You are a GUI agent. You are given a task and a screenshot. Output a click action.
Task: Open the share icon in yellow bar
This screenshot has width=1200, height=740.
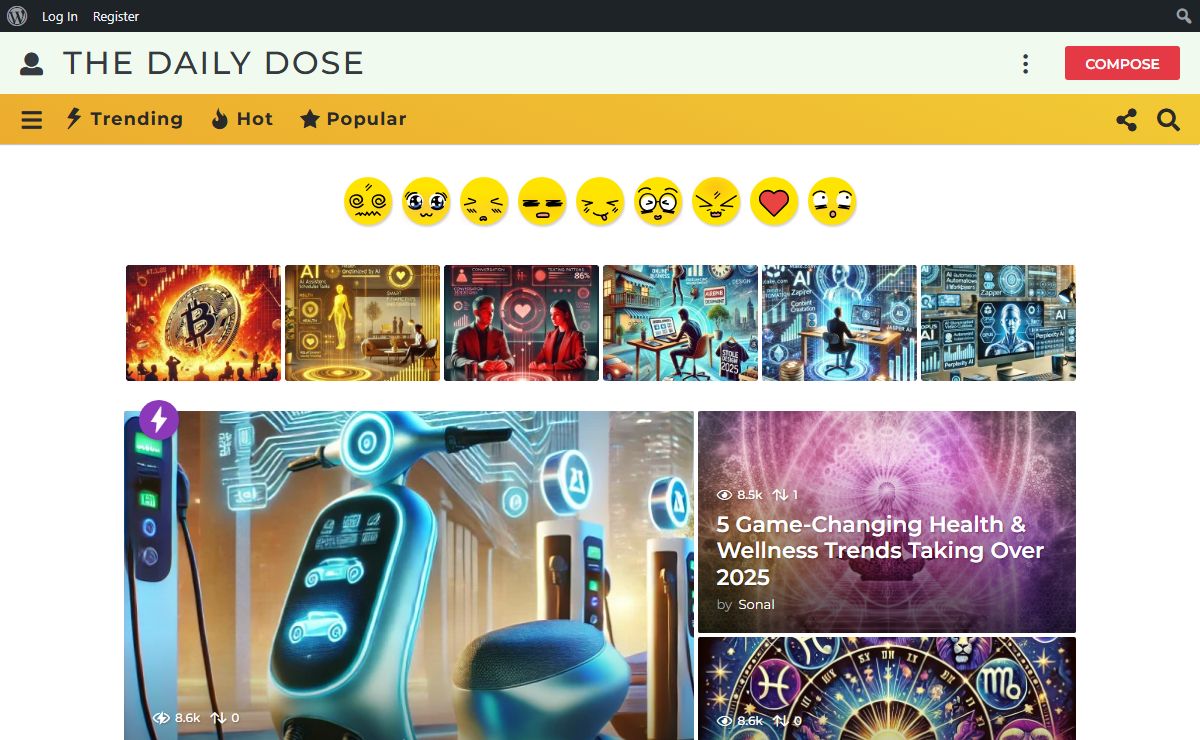pyautogui.click(x=1127, y=120)
